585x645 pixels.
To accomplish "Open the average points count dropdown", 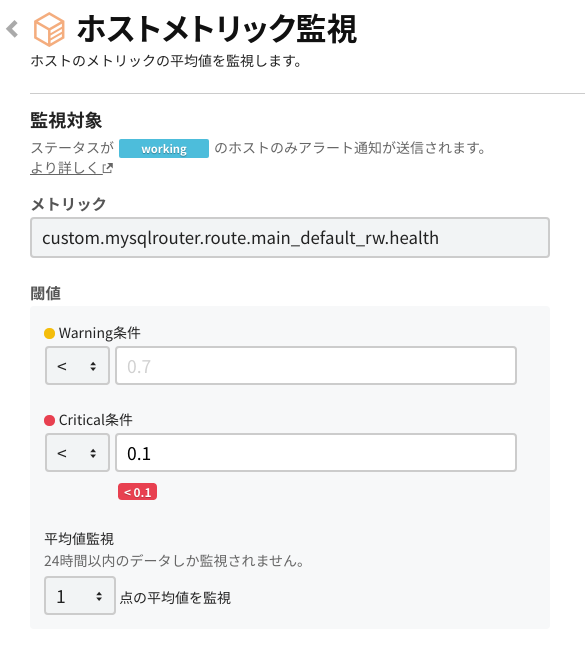I will coord(80,596).
